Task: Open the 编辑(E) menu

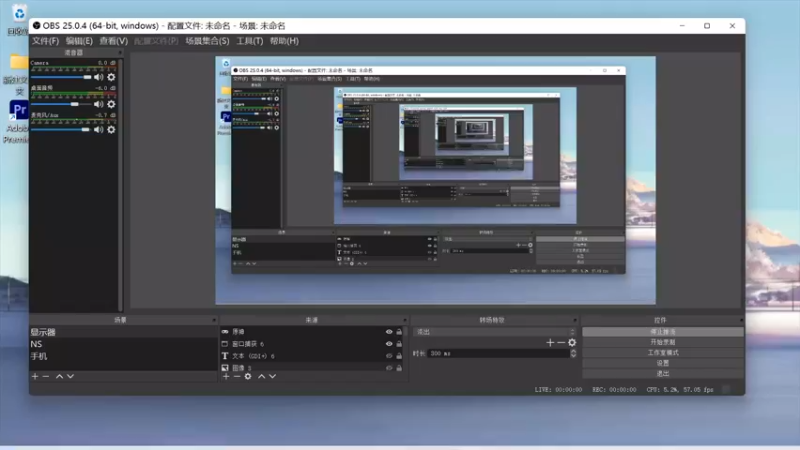Action: coord(79,41)
